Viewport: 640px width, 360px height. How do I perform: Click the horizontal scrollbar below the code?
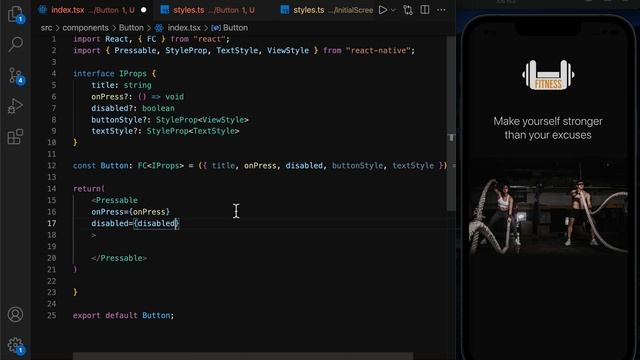tap(243, 356)
